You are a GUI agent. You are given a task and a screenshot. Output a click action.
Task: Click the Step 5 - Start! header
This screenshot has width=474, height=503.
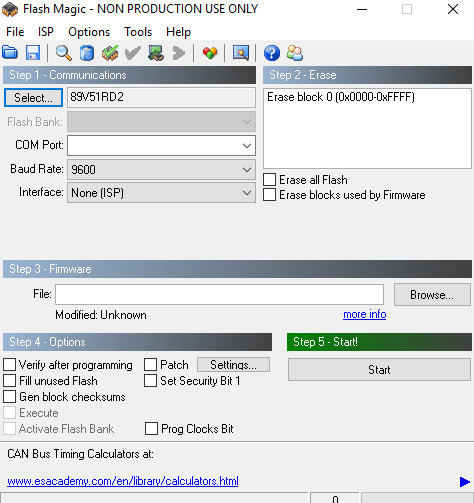379,342
